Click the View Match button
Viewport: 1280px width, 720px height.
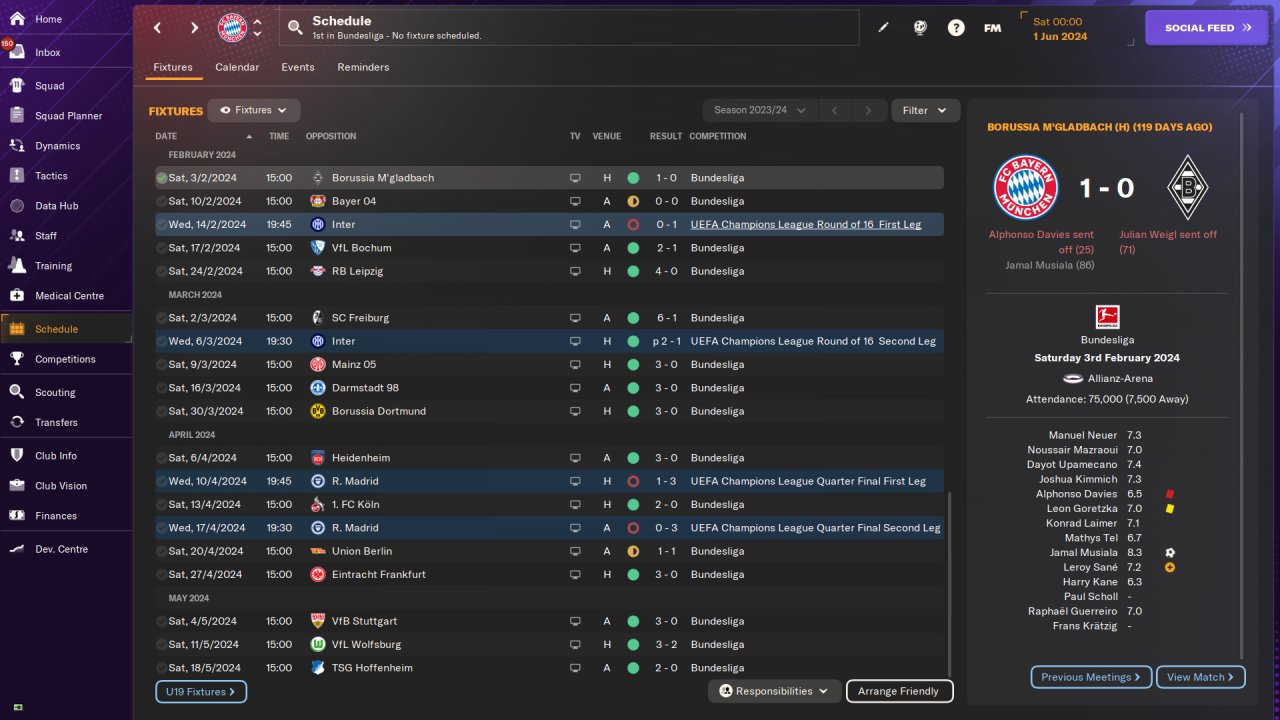[x=1201, y=677]
